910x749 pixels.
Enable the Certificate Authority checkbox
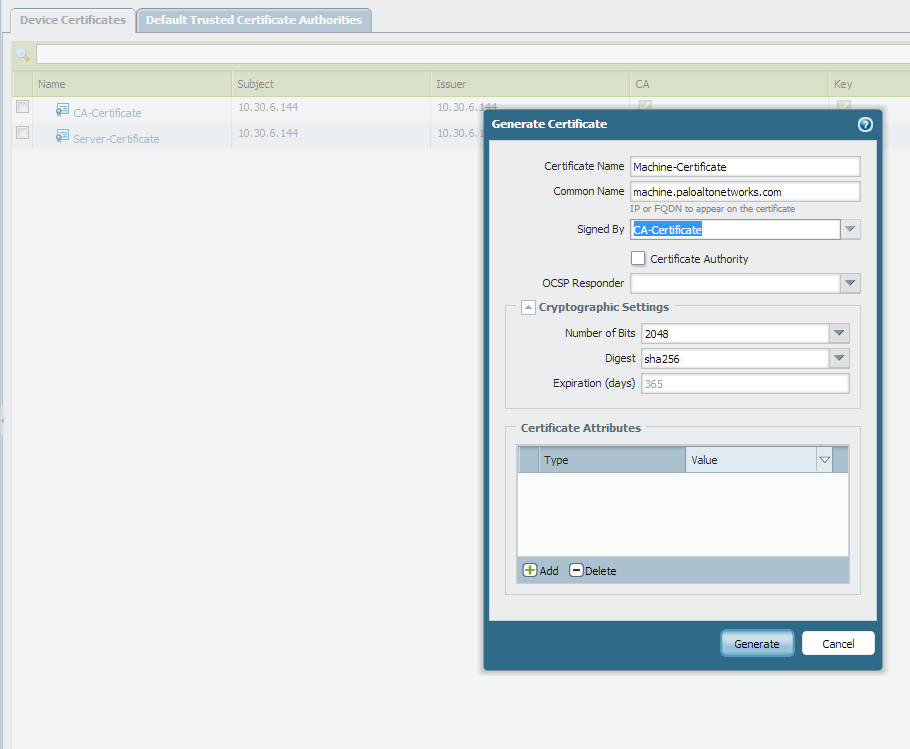638,258
